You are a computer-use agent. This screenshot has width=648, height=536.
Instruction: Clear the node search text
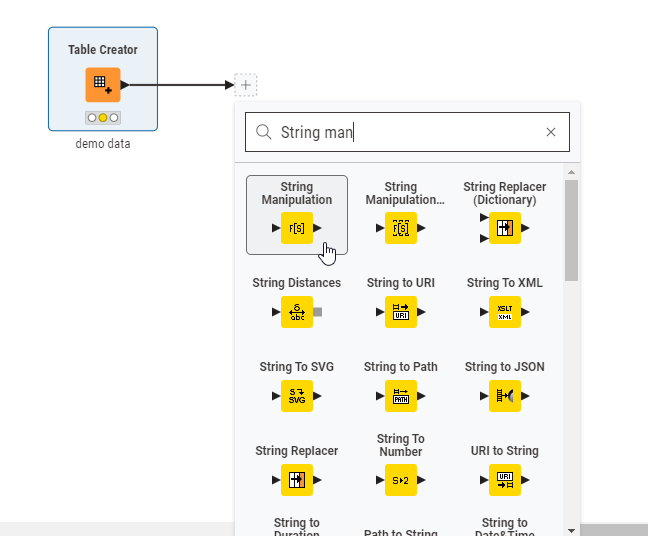click(x=551, y=132)
